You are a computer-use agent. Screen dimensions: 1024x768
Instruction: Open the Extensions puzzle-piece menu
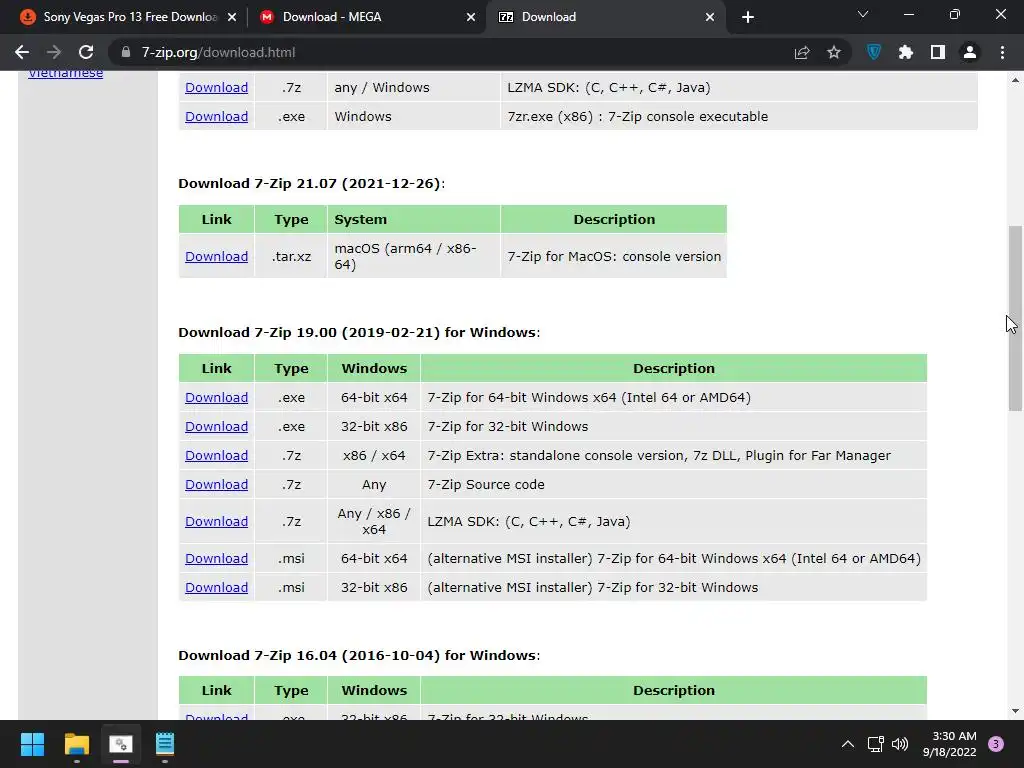[906, 52]
